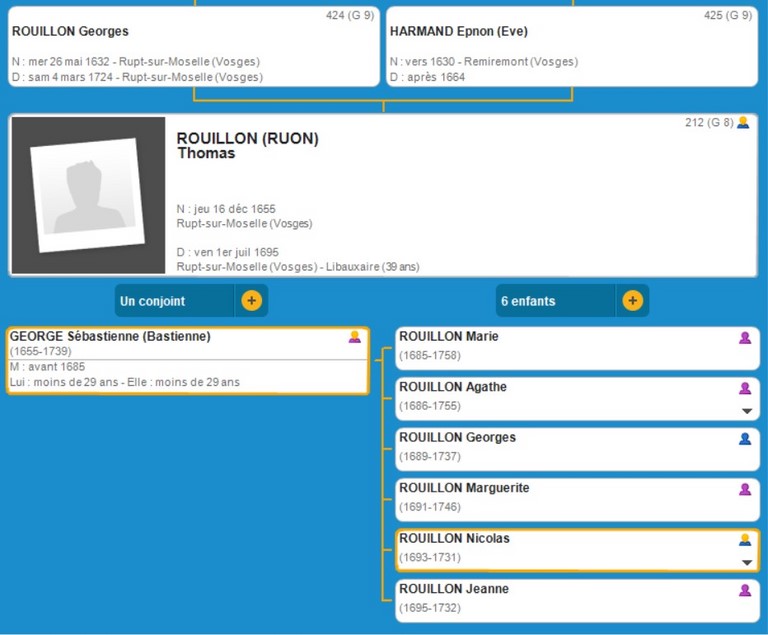Open father Rouillon Georges' card

pyautogui.click(x=190, y=47)
